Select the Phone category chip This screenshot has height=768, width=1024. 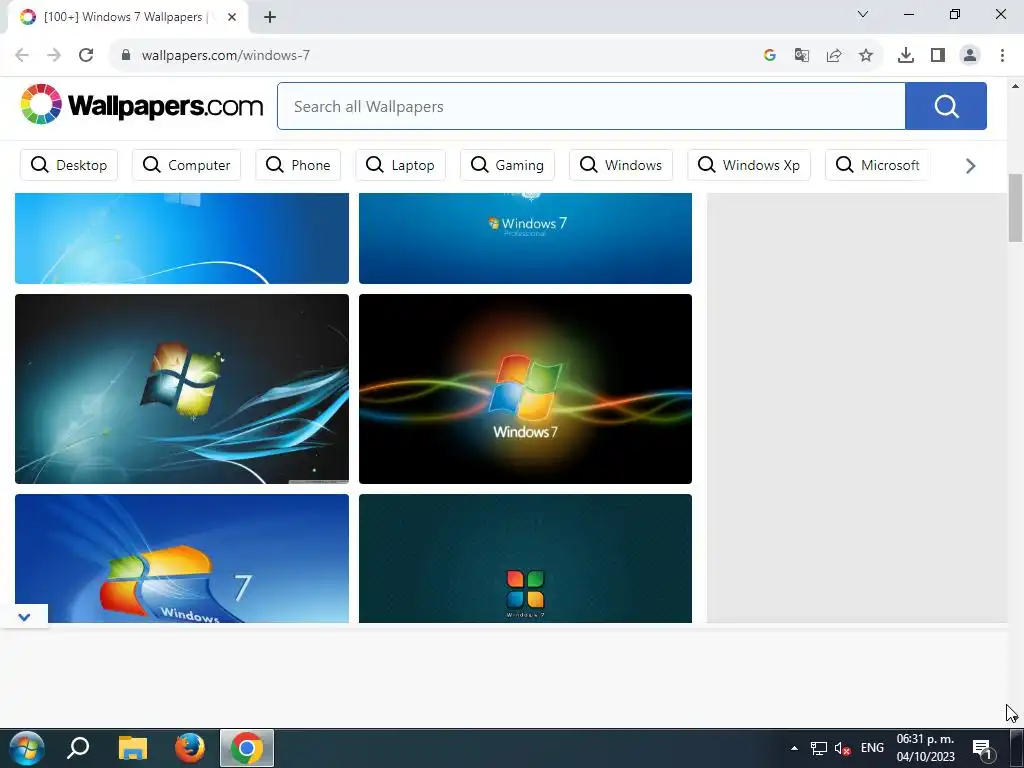click(298, 165)
